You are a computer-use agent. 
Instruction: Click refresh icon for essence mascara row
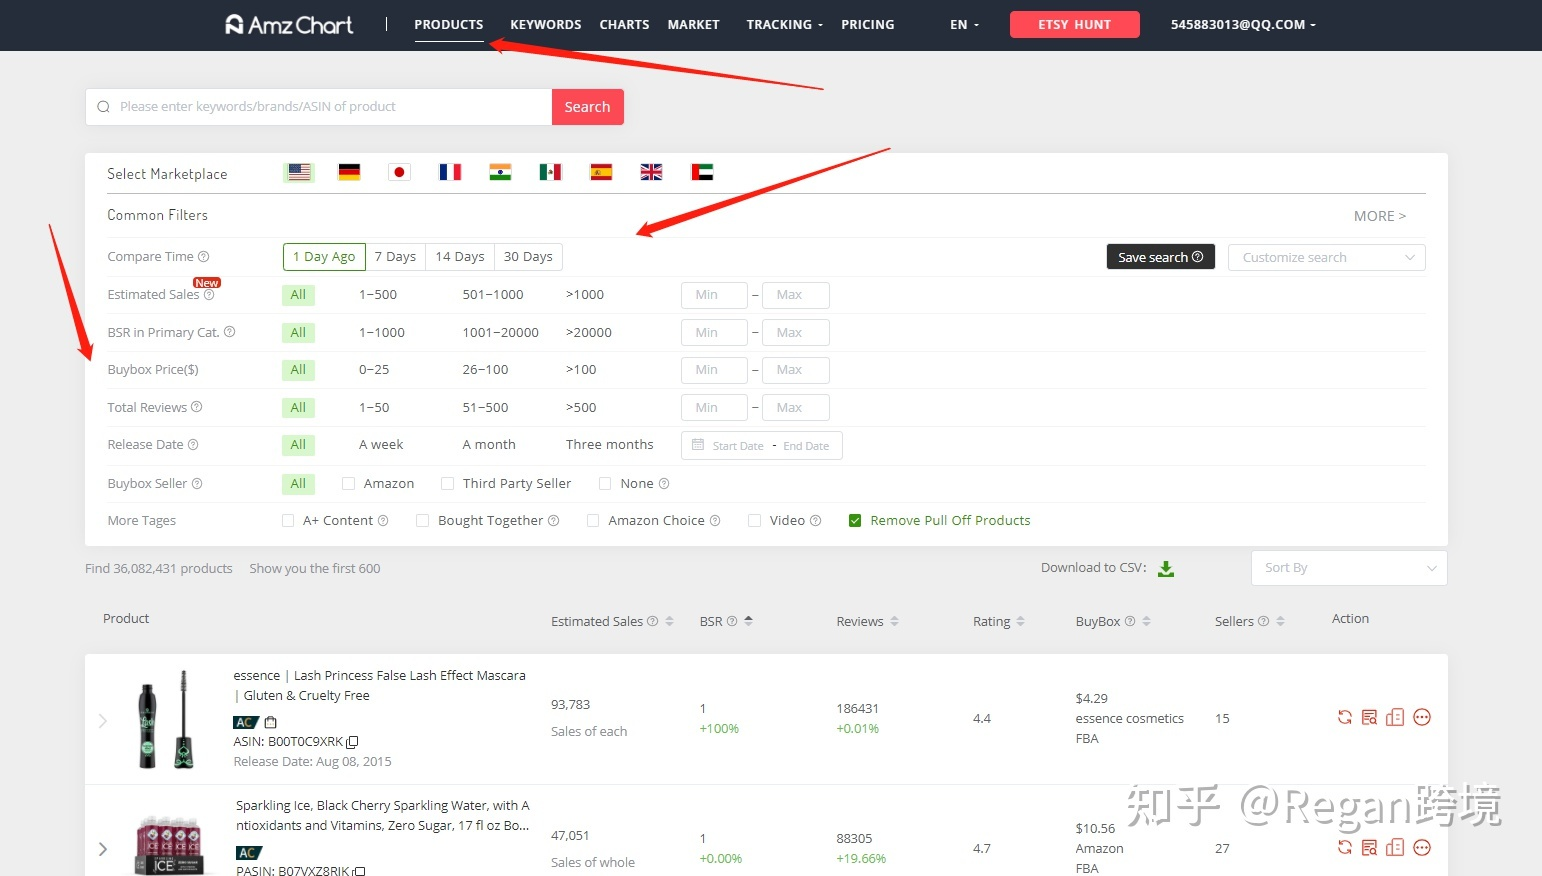(x=1345, y=717)
